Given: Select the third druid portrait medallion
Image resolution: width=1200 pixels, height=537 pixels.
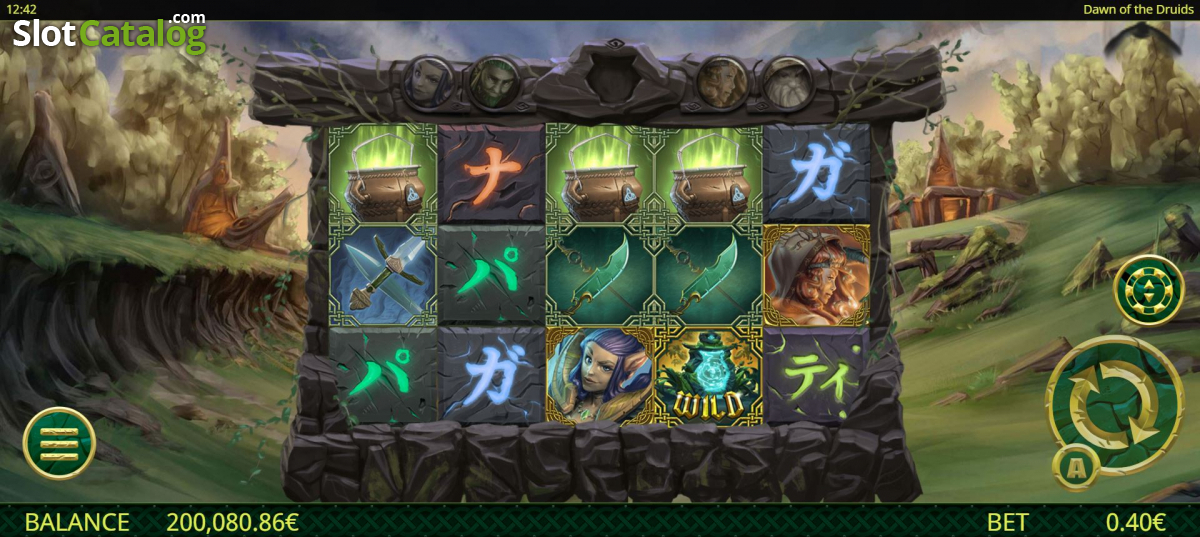Looking at the screenshot, I should tap(722, 81).
